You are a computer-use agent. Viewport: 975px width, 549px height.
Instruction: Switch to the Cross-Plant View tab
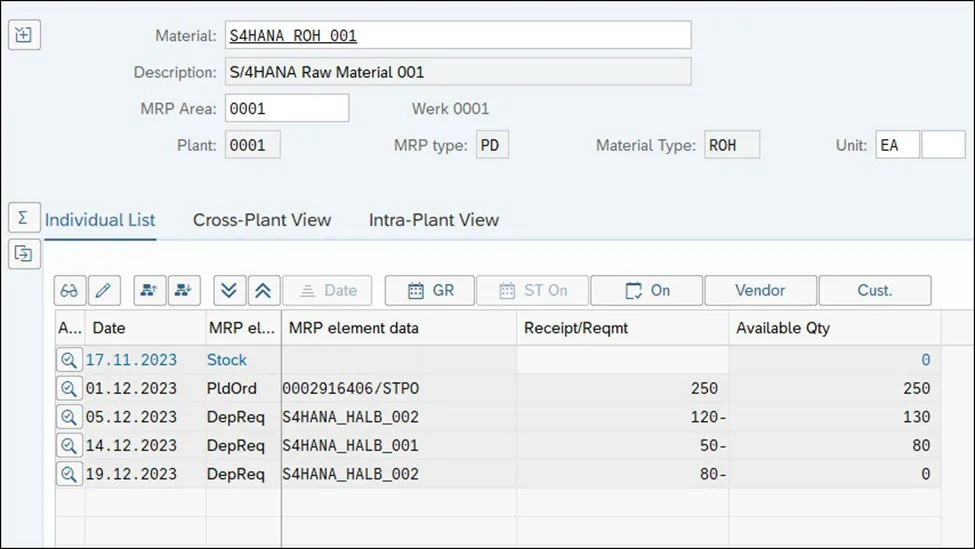[x=262, y=220]
